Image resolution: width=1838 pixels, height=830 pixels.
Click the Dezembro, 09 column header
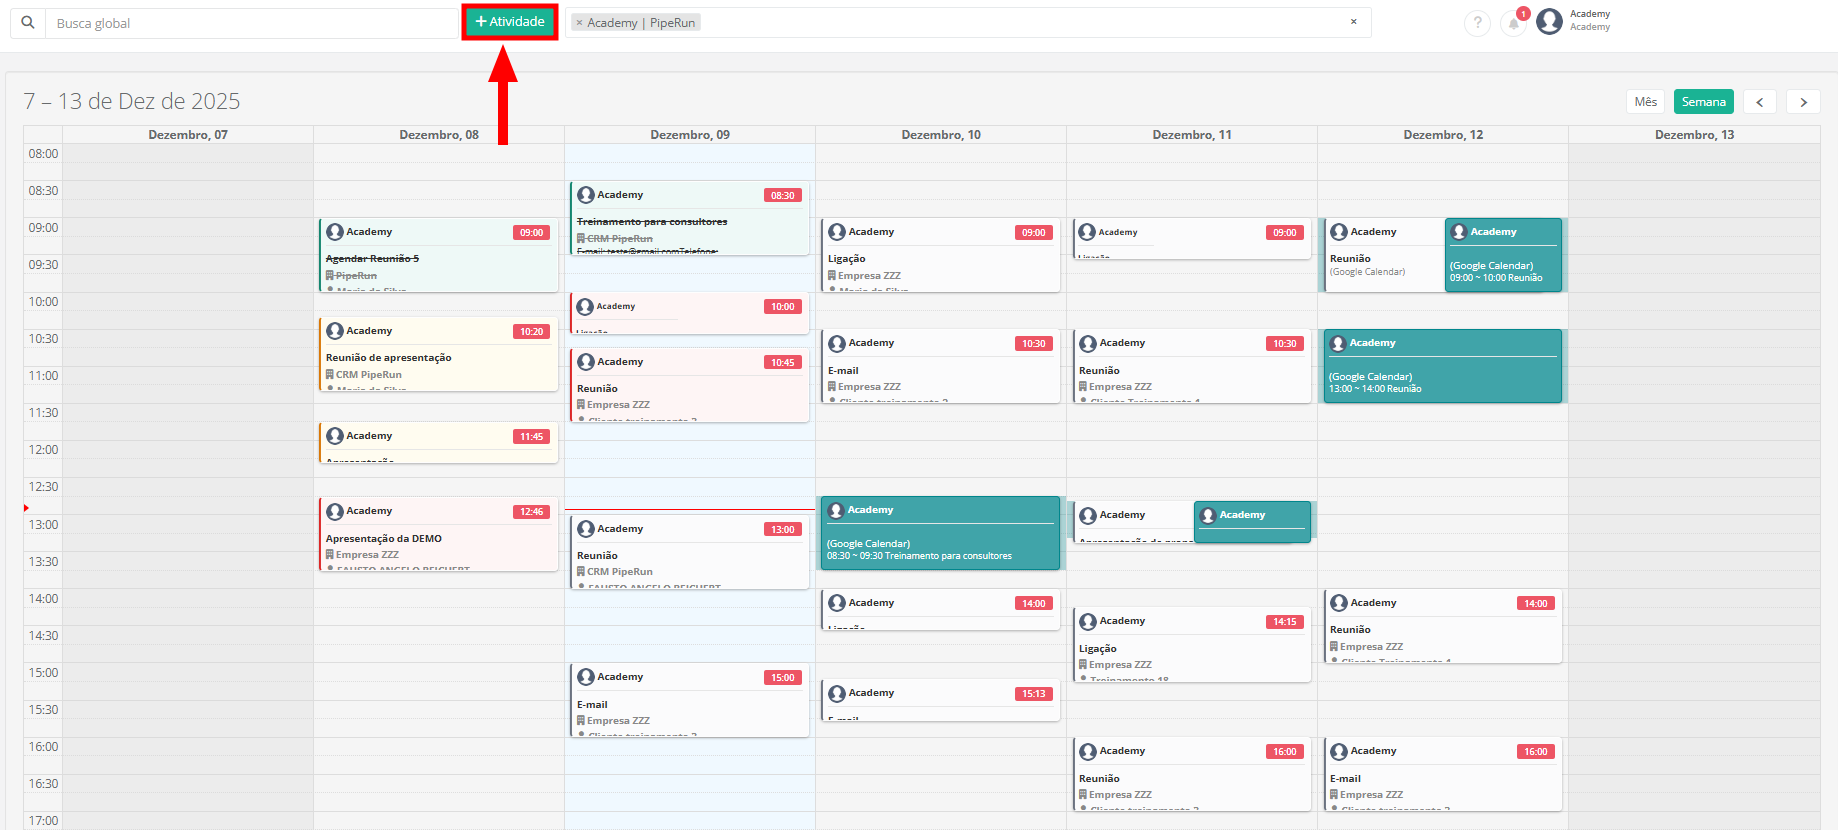click(689, 135)
